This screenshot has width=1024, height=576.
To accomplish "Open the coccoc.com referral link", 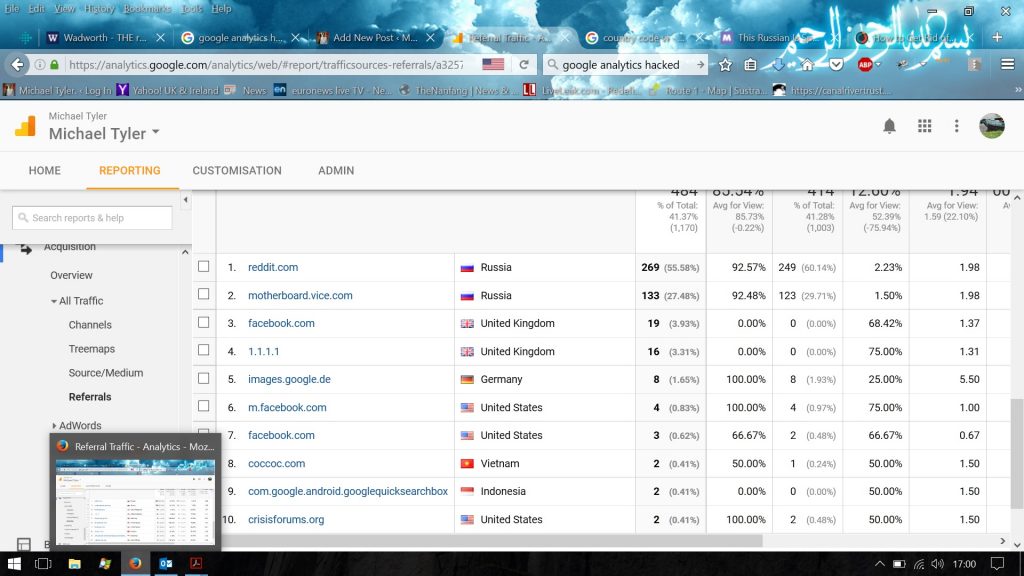I will pos(276,464).
